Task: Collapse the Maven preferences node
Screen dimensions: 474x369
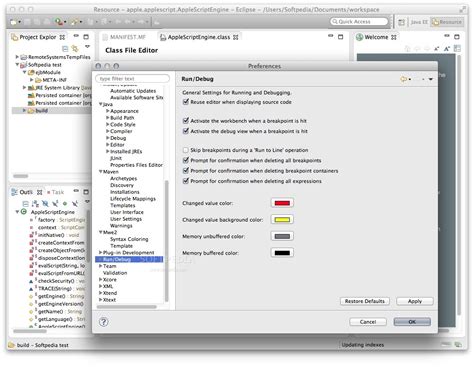Action: click(x=101, y=172)
